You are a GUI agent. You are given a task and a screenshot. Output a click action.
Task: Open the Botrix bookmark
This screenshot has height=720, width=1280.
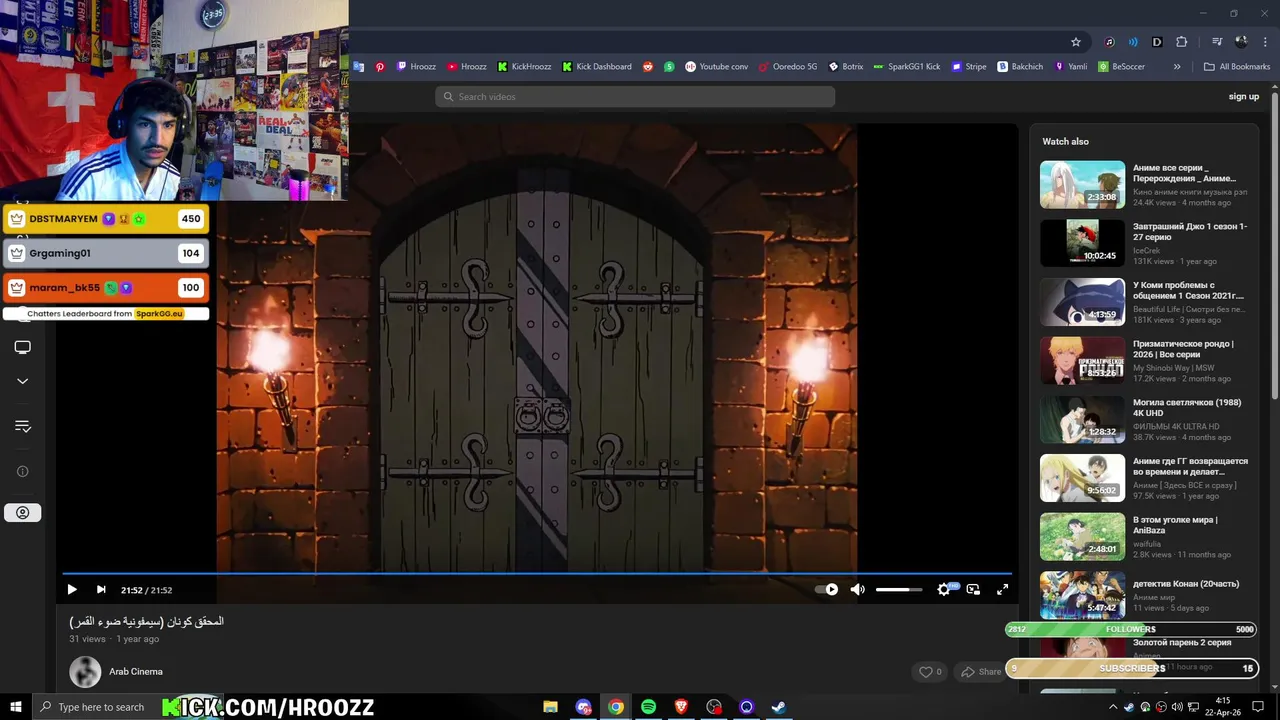point(846,67)
